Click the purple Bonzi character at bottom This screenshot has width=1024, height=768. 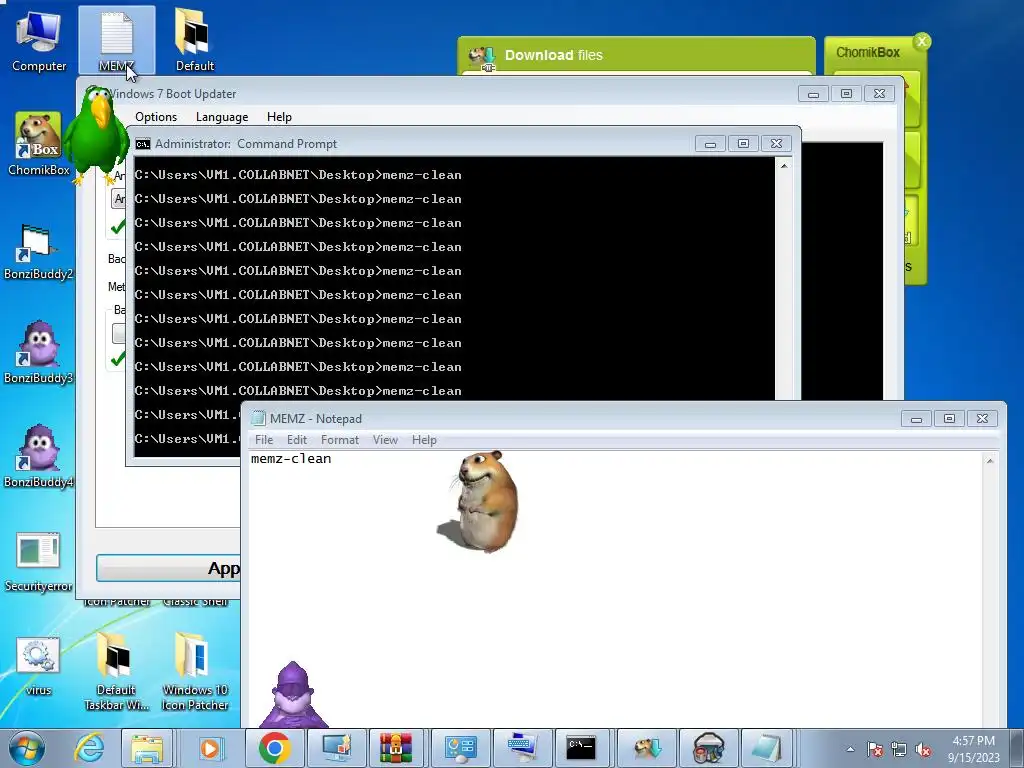(x=293, y=695)
